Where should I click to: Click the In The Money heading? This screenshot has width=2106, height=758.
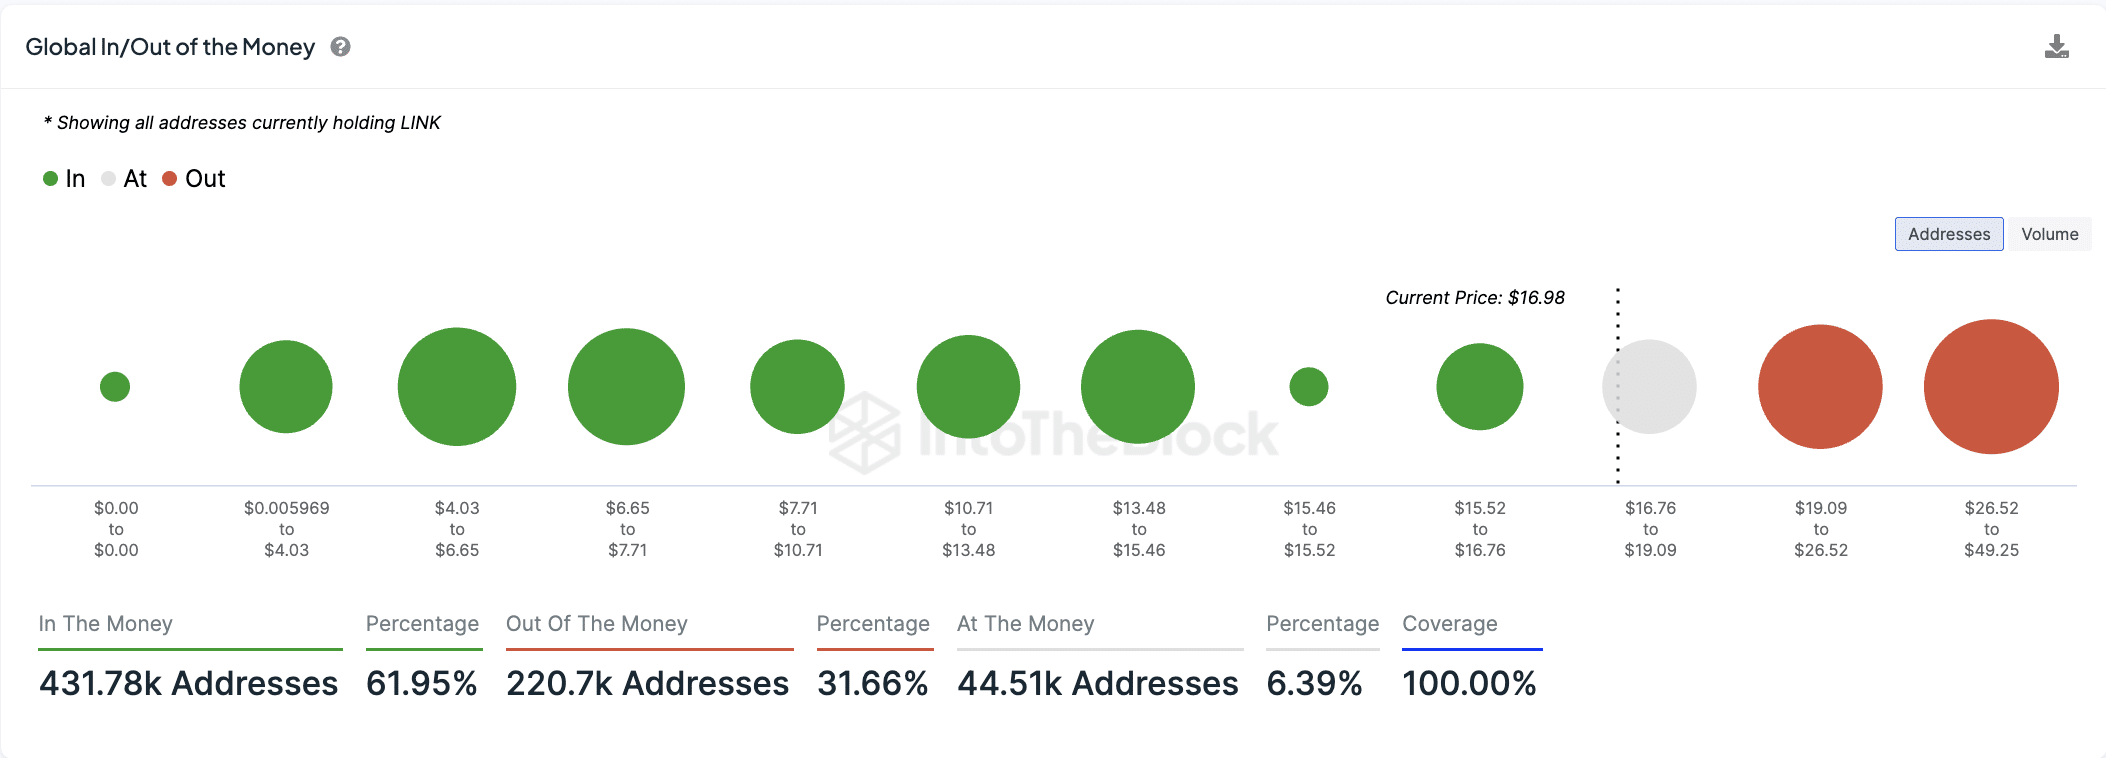[x=106, y=624]
